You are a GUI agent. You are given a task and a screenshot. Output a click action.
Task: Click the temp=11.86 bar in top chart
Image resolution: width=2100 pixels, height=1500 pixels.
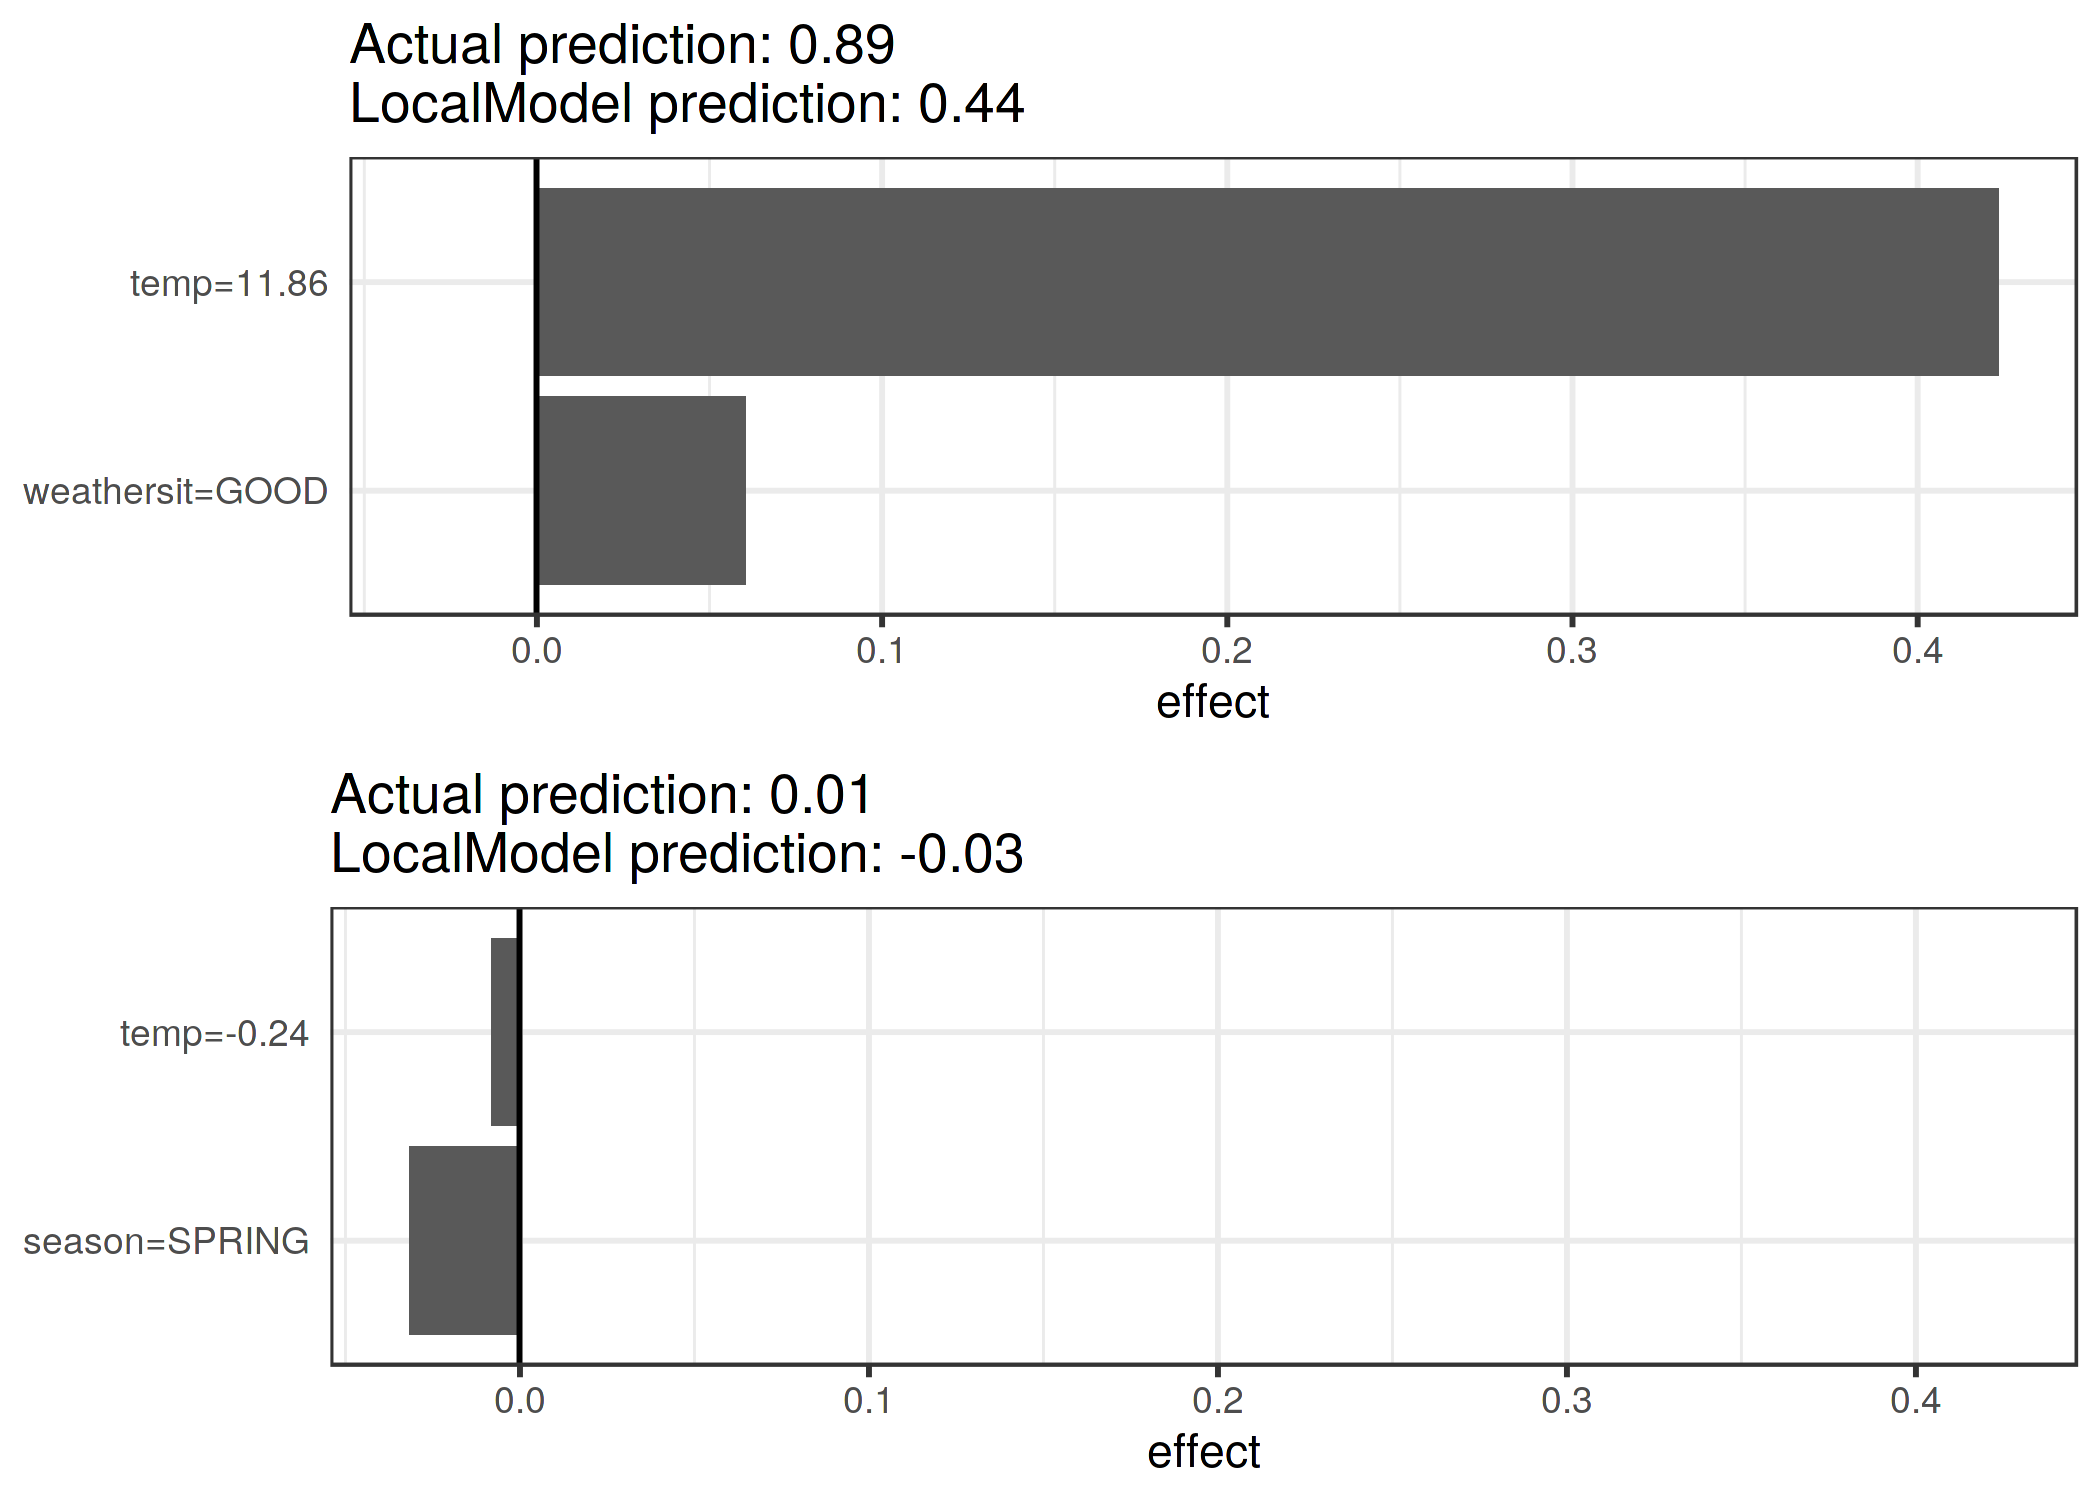point(1267,282)
